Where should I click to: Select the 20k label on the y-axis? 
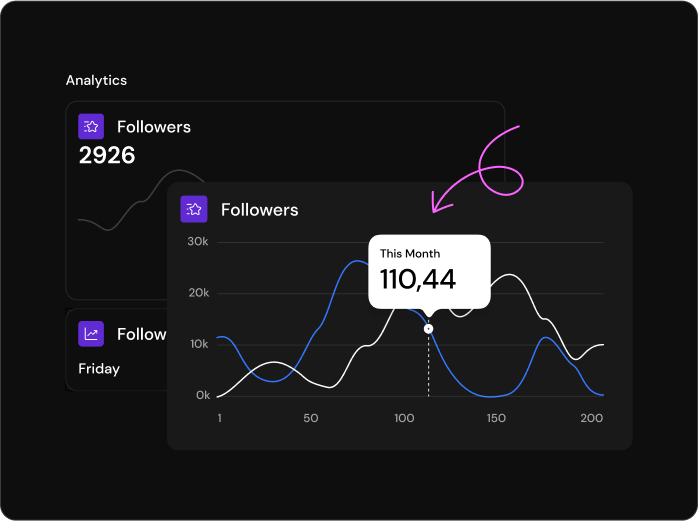[198, 293]
